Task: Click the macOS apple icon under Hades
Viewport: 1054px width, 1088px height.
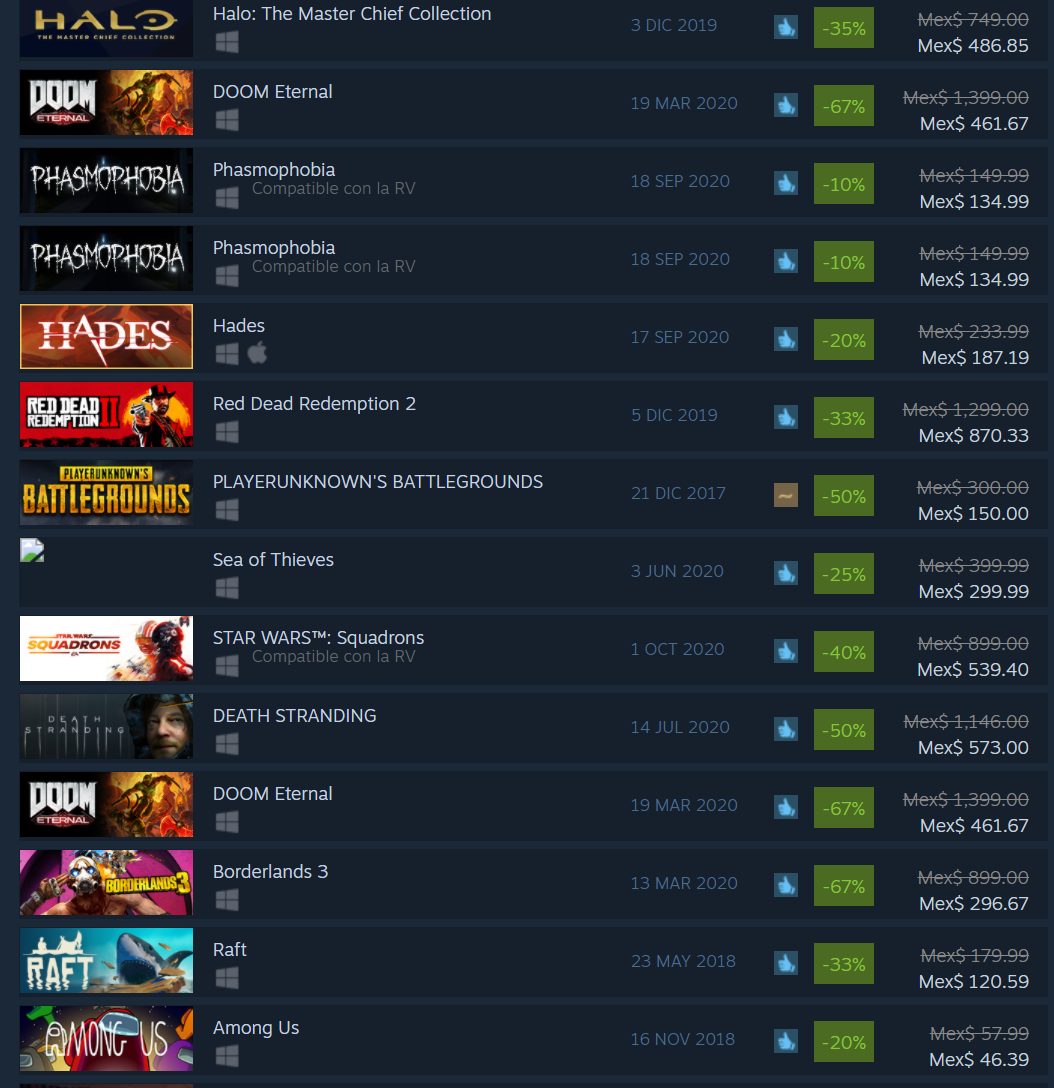Action: pos(257,353)
